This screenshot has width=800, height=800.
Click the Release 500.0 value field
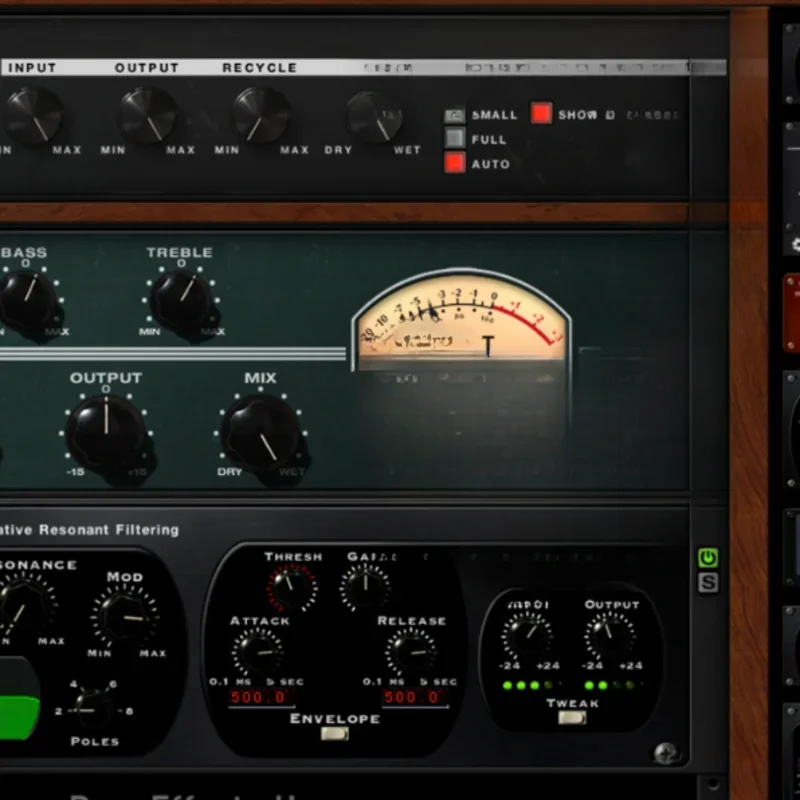point(415,697)
